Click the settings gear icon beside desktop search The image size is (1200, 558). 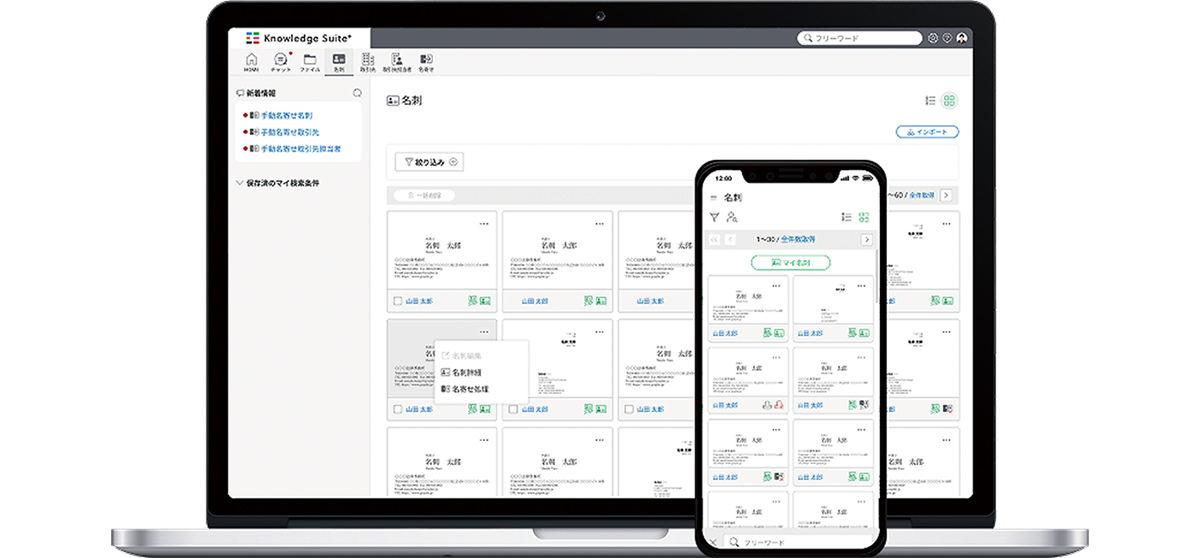click(x=933, y=38)
